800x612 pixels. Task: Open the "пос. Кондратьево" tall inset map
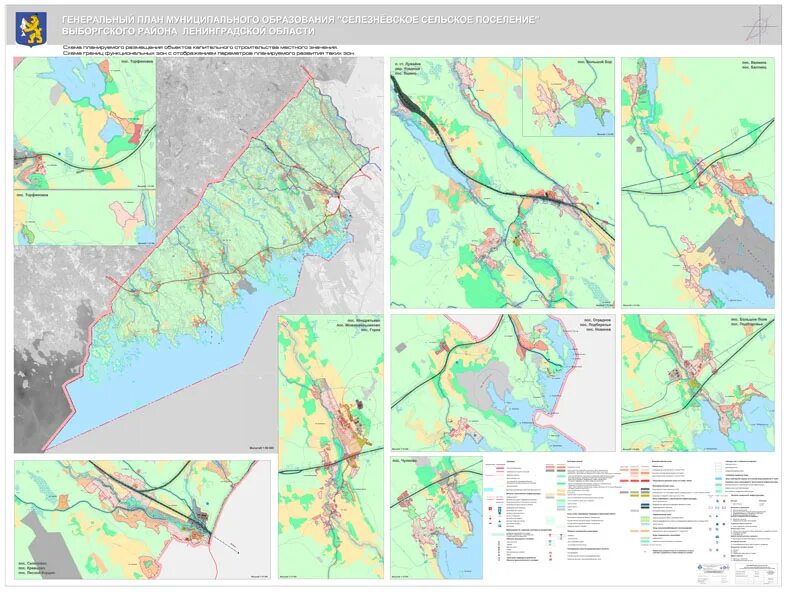click(331, 447)
